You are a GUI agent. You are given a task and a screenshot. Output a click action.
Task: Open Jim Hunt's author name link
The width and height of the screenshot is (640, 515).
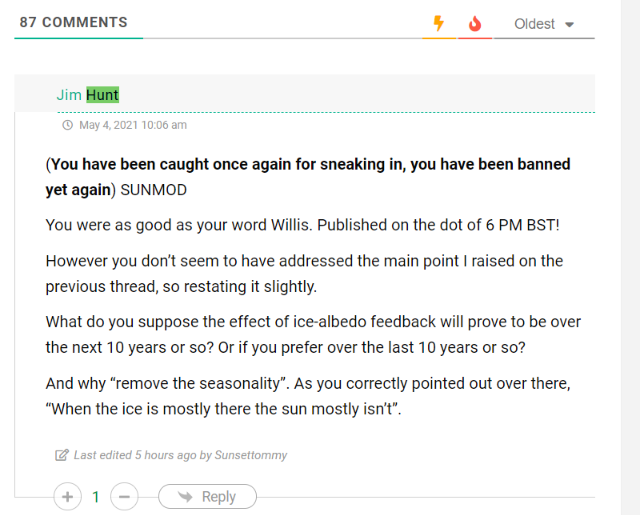(88, 95)
